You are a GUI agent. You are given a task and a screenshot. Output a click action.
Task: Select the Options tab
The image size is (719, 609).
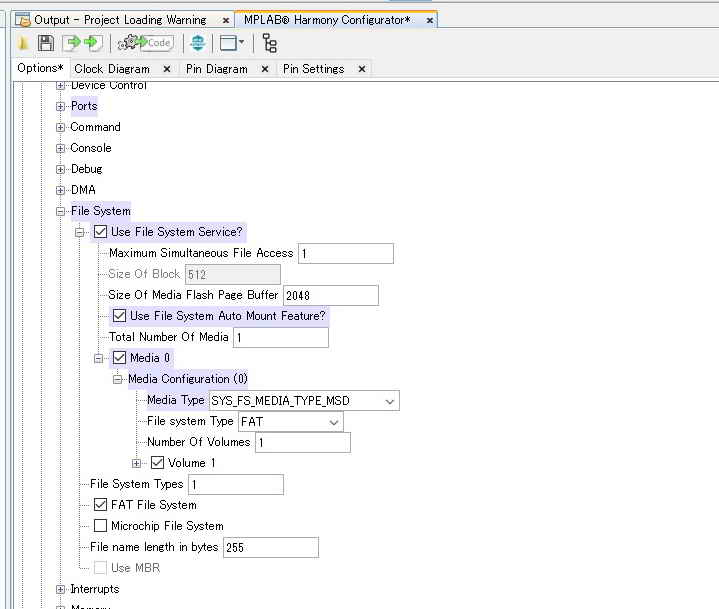tap(40, 68)
